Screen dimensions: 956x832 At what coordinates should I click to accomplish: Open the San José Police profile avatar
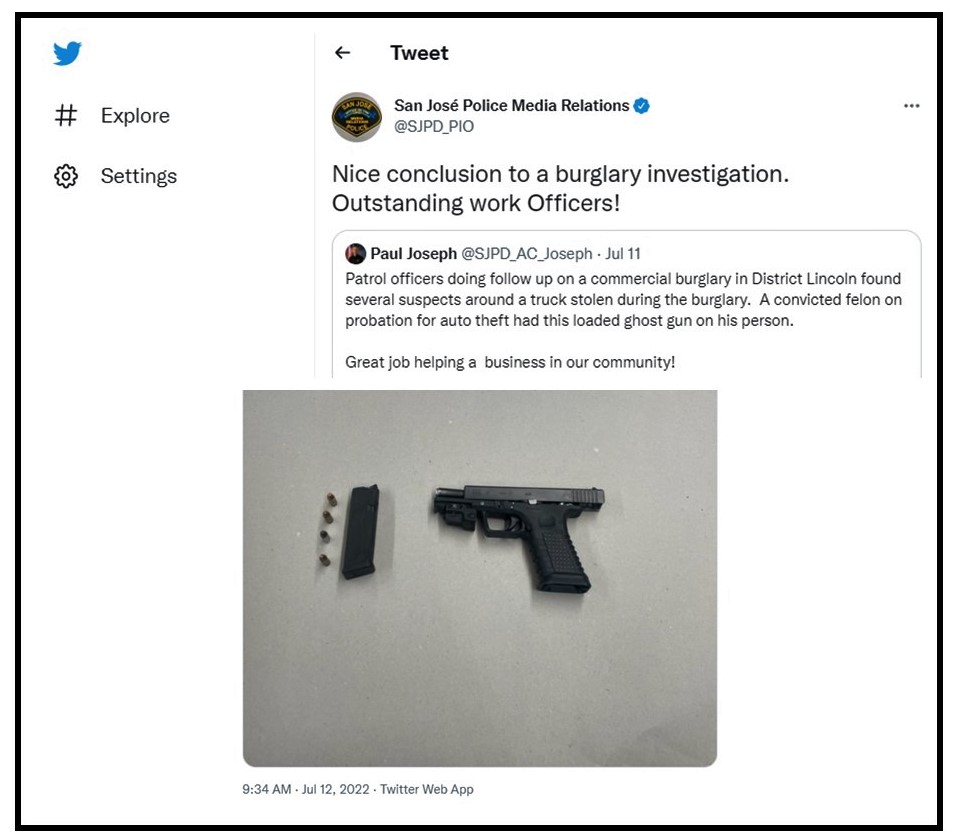click(x=356, y=117)
